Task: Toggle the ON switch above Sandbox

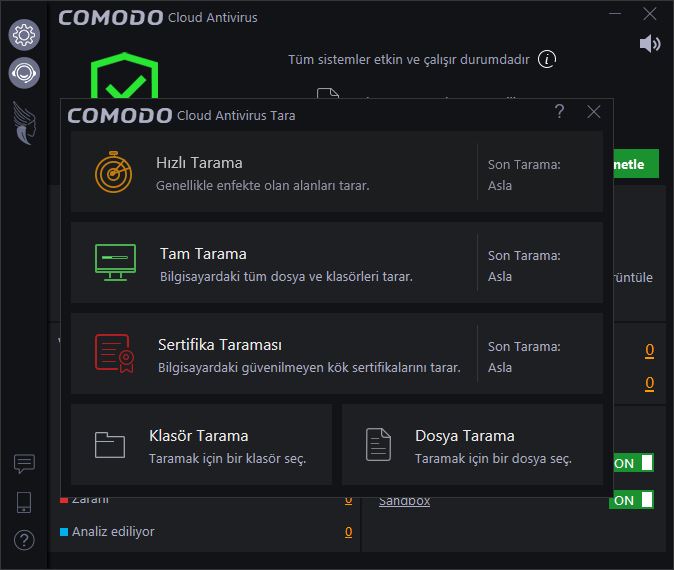Action: pyautogui.click(x=634, y=463)
